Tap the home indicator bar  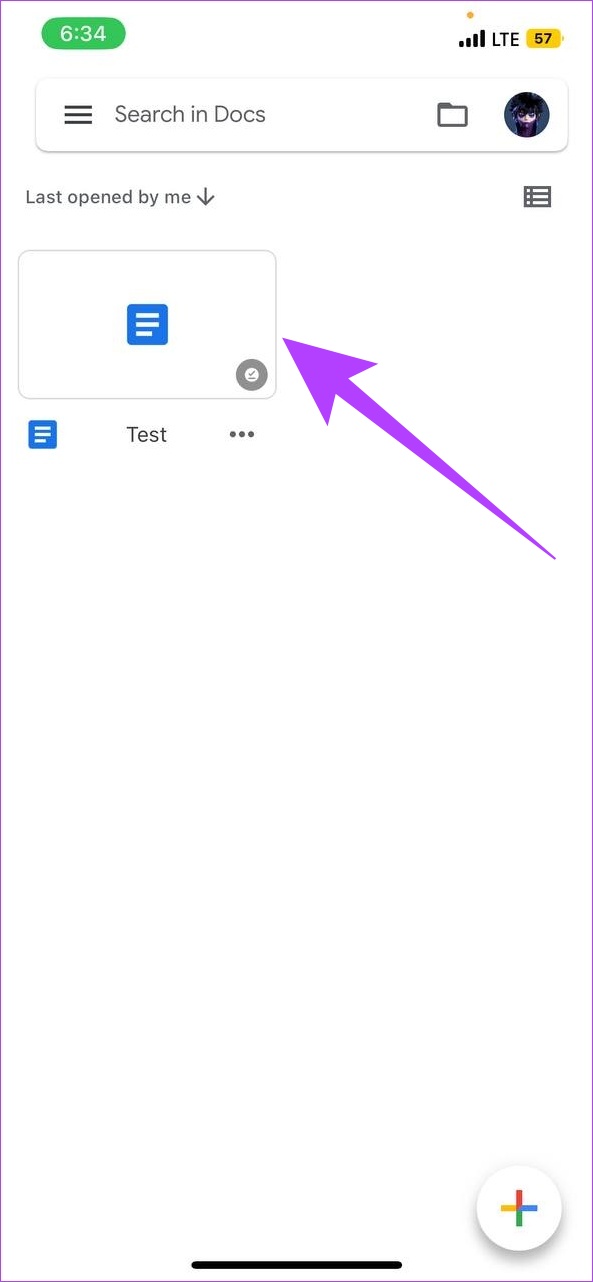tap(297, 1265)
